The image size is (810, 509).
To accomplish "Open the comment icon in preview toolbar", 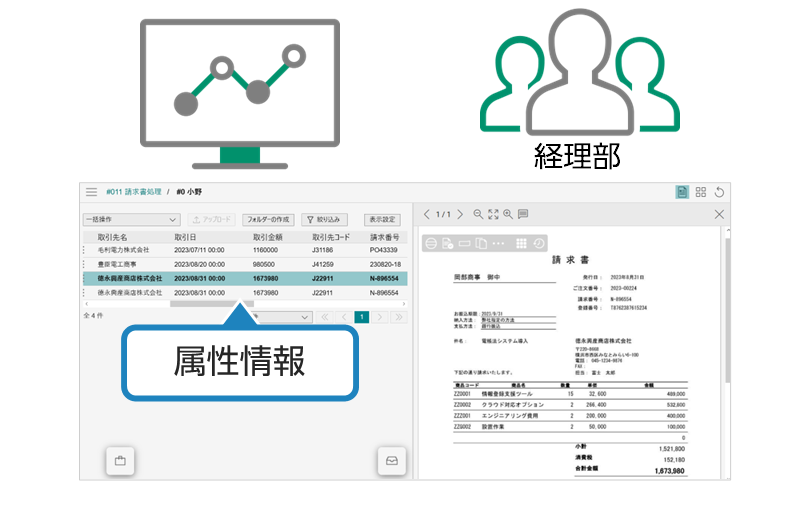I will 523,214.
